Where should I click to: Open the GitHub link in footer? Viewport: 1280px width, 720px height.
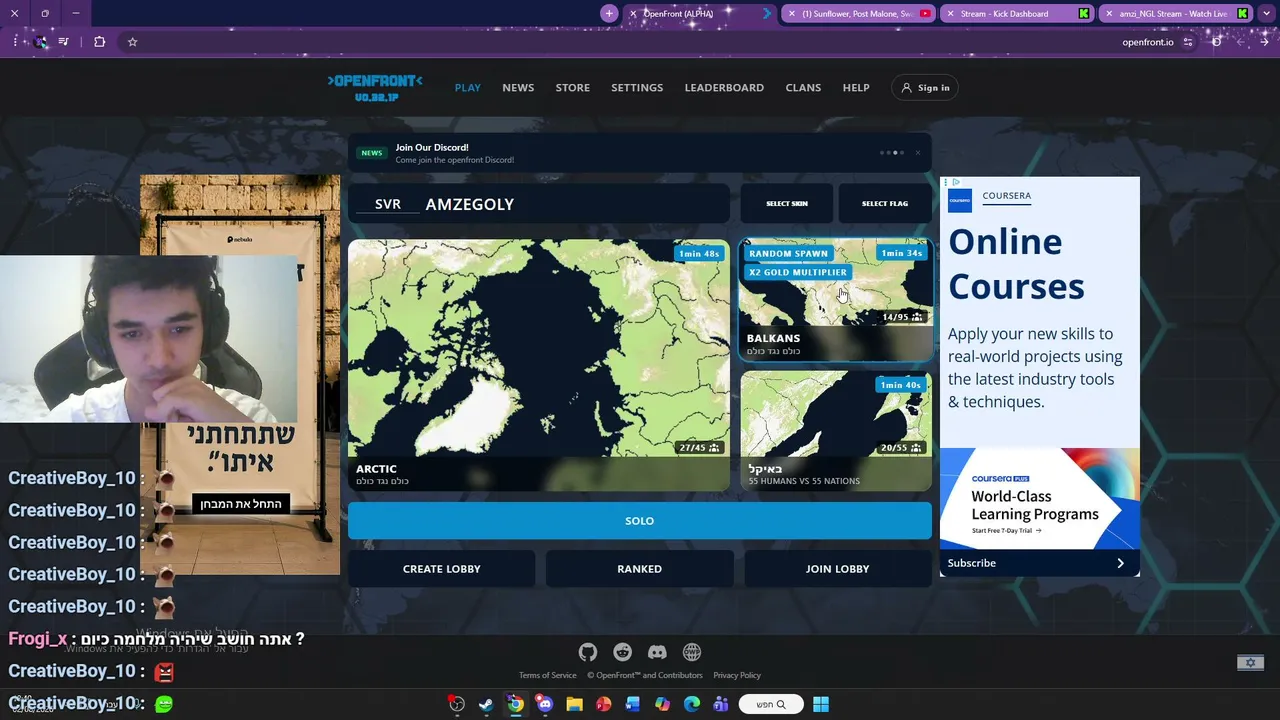pos(588,652)
